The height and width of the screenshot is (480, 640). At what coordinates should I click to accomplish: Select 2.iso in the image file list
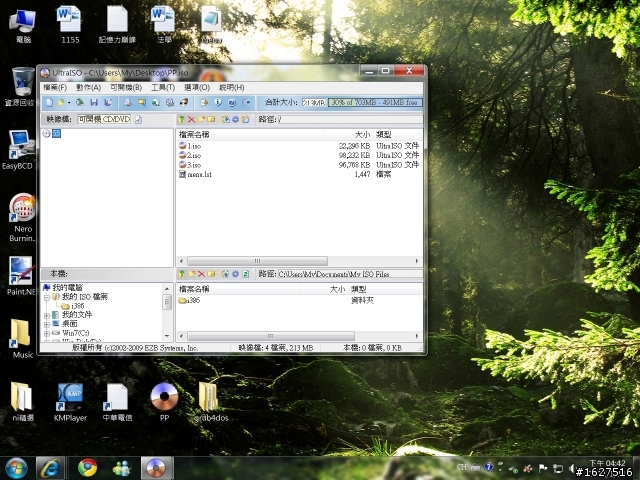[x=190, y=155]
